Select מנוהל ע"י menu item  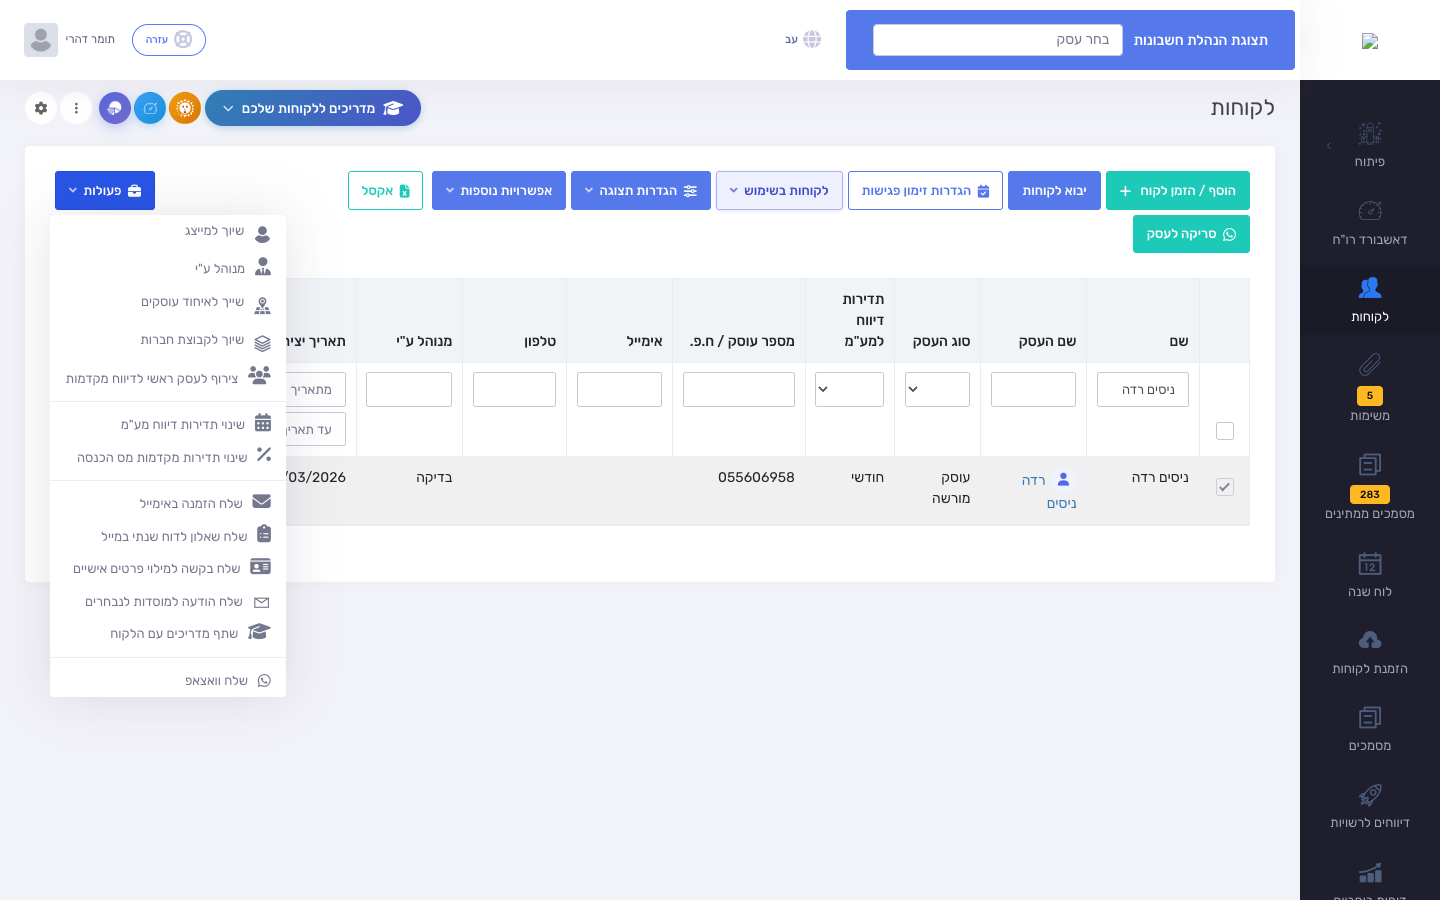tap(168, 268)
